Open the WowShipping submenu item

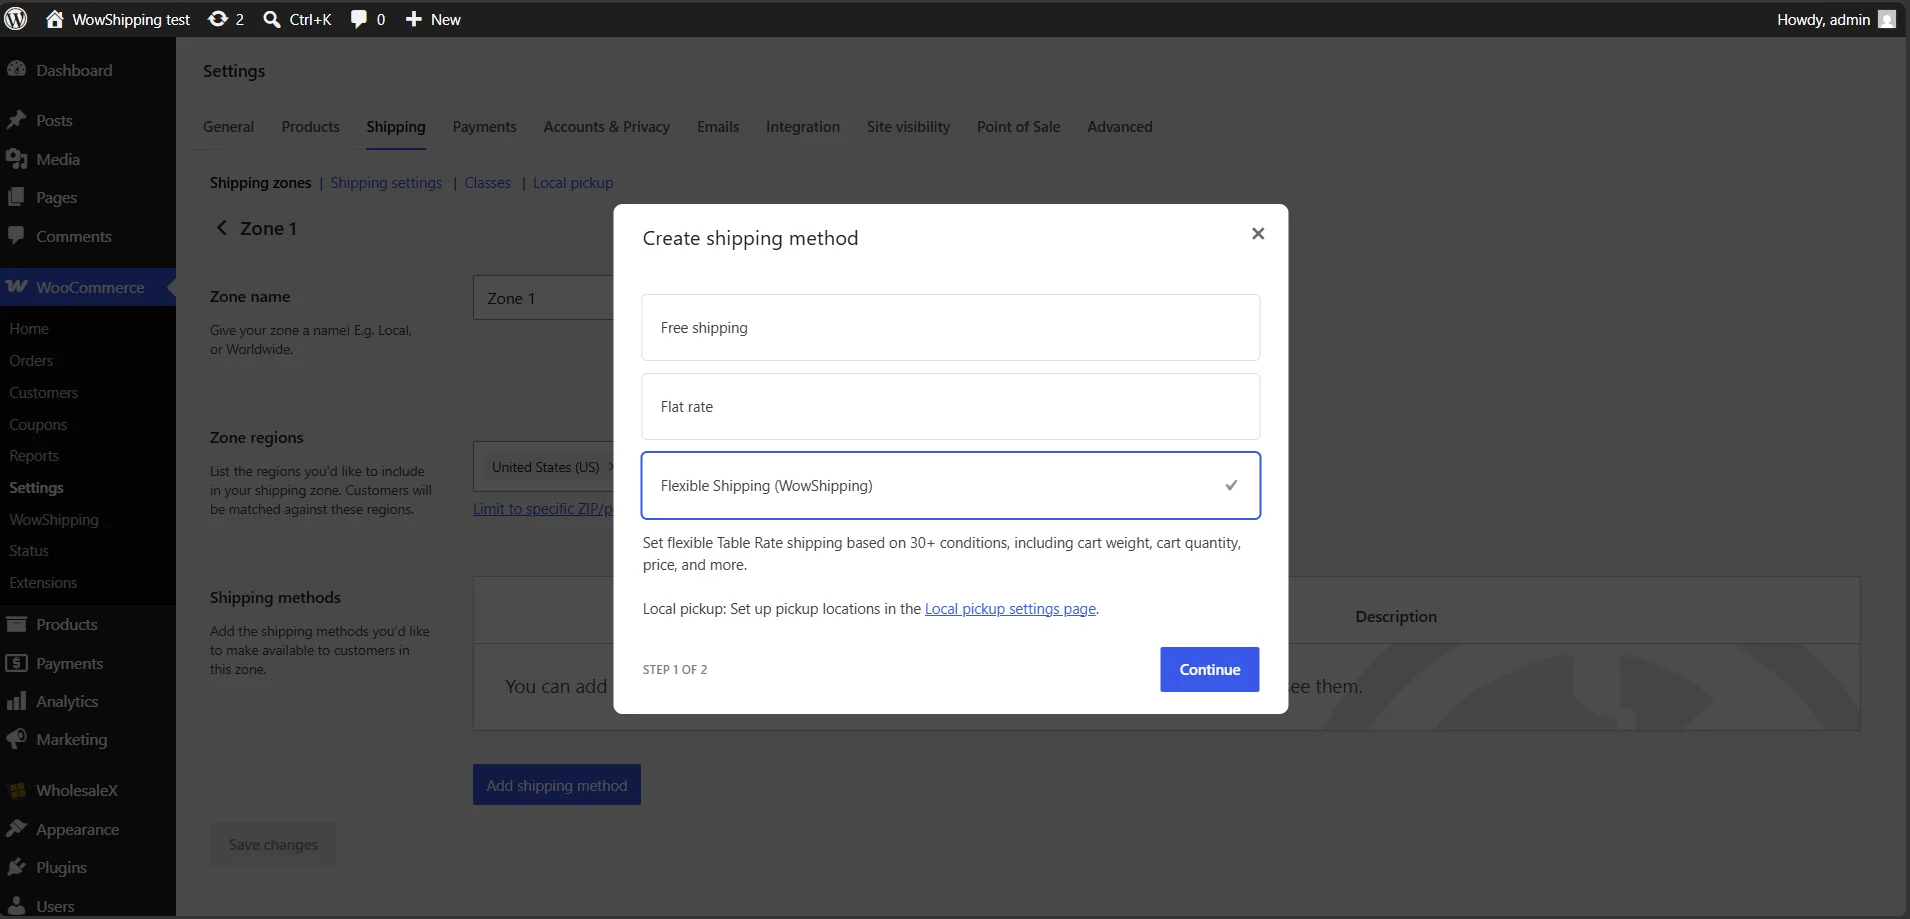[54, 519]
